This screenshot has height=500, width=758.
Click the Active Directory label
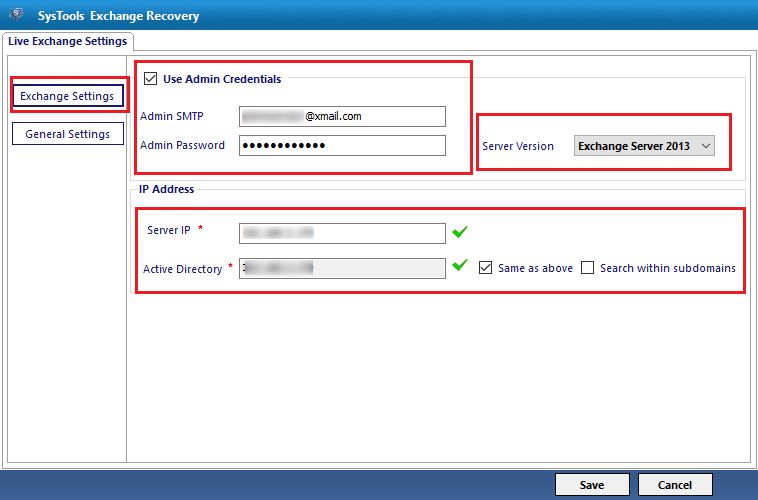tap(182, 269)
